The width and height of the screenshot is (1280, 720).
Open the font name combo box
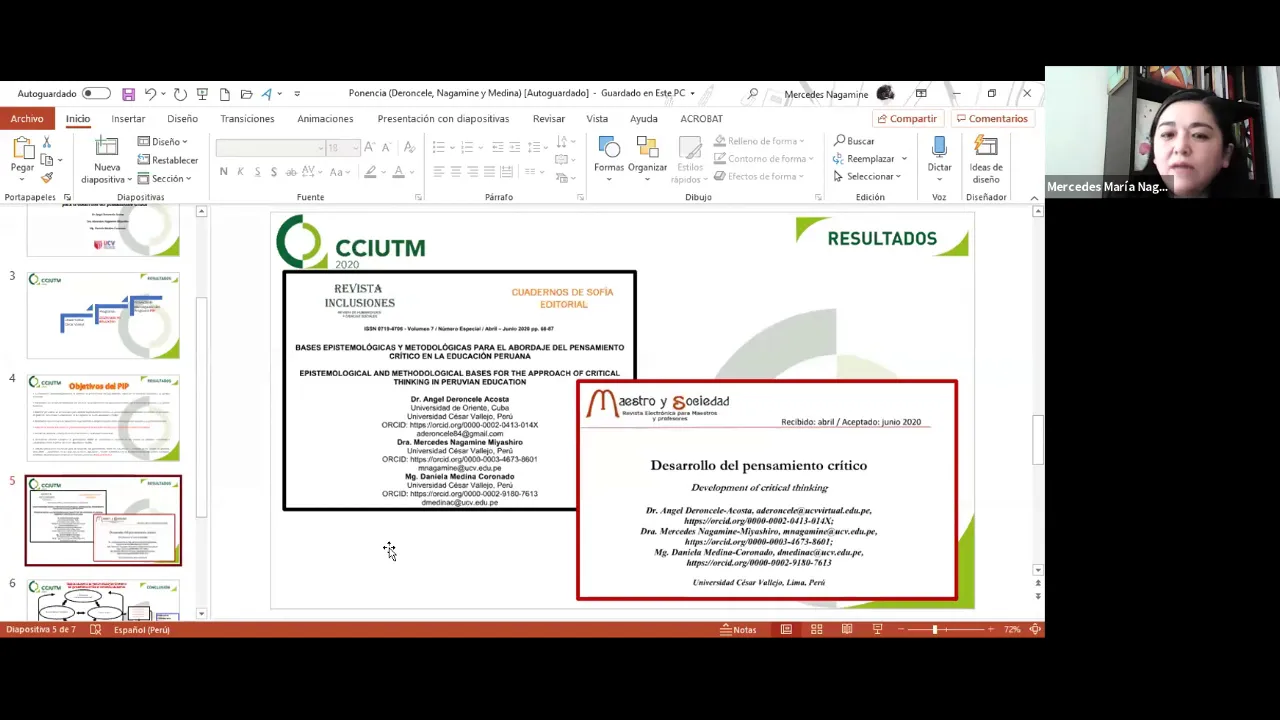point(270,148)
